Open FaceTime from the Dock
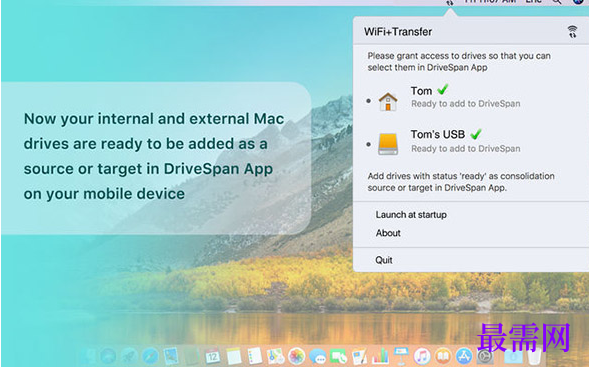 point(338,356)
